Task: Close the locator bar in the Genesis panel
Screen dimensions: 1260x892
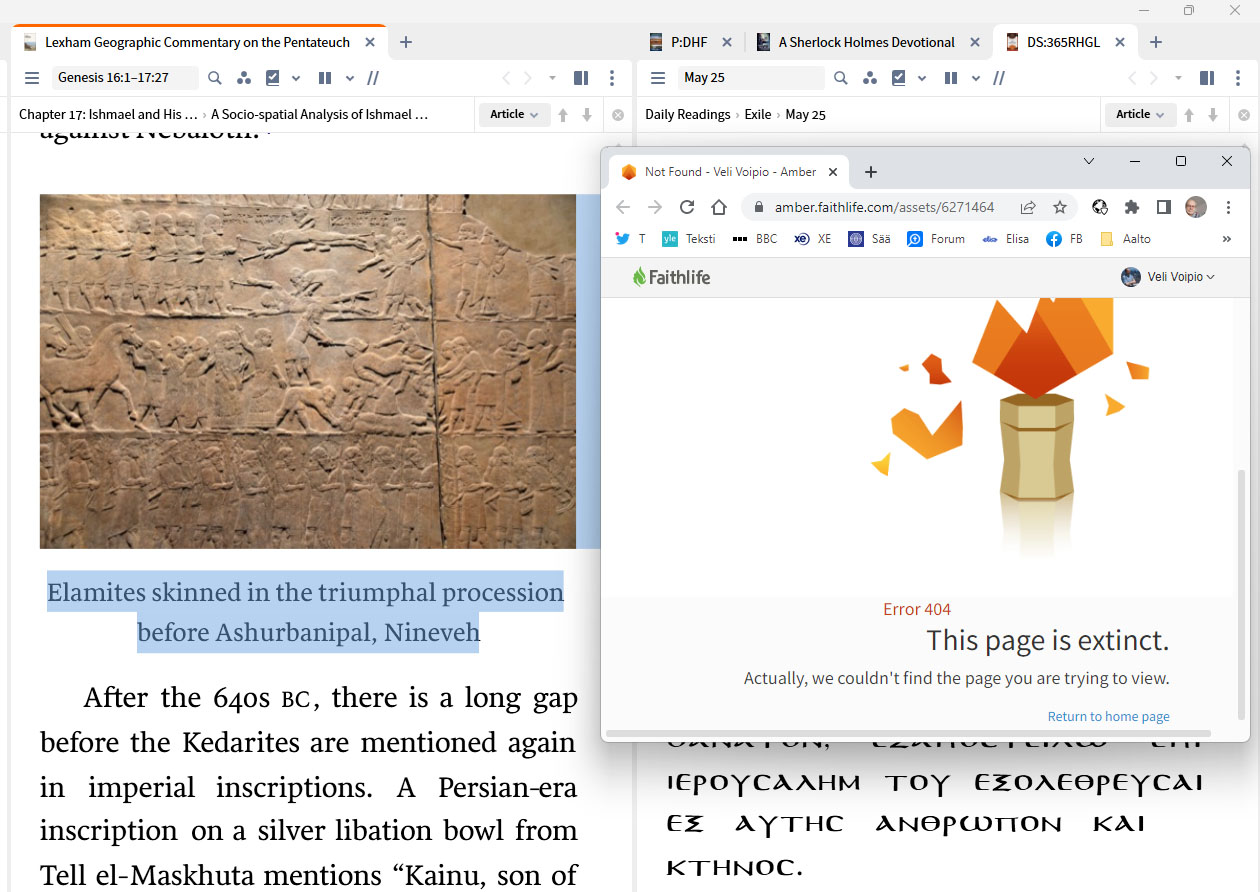Action: 618,115
